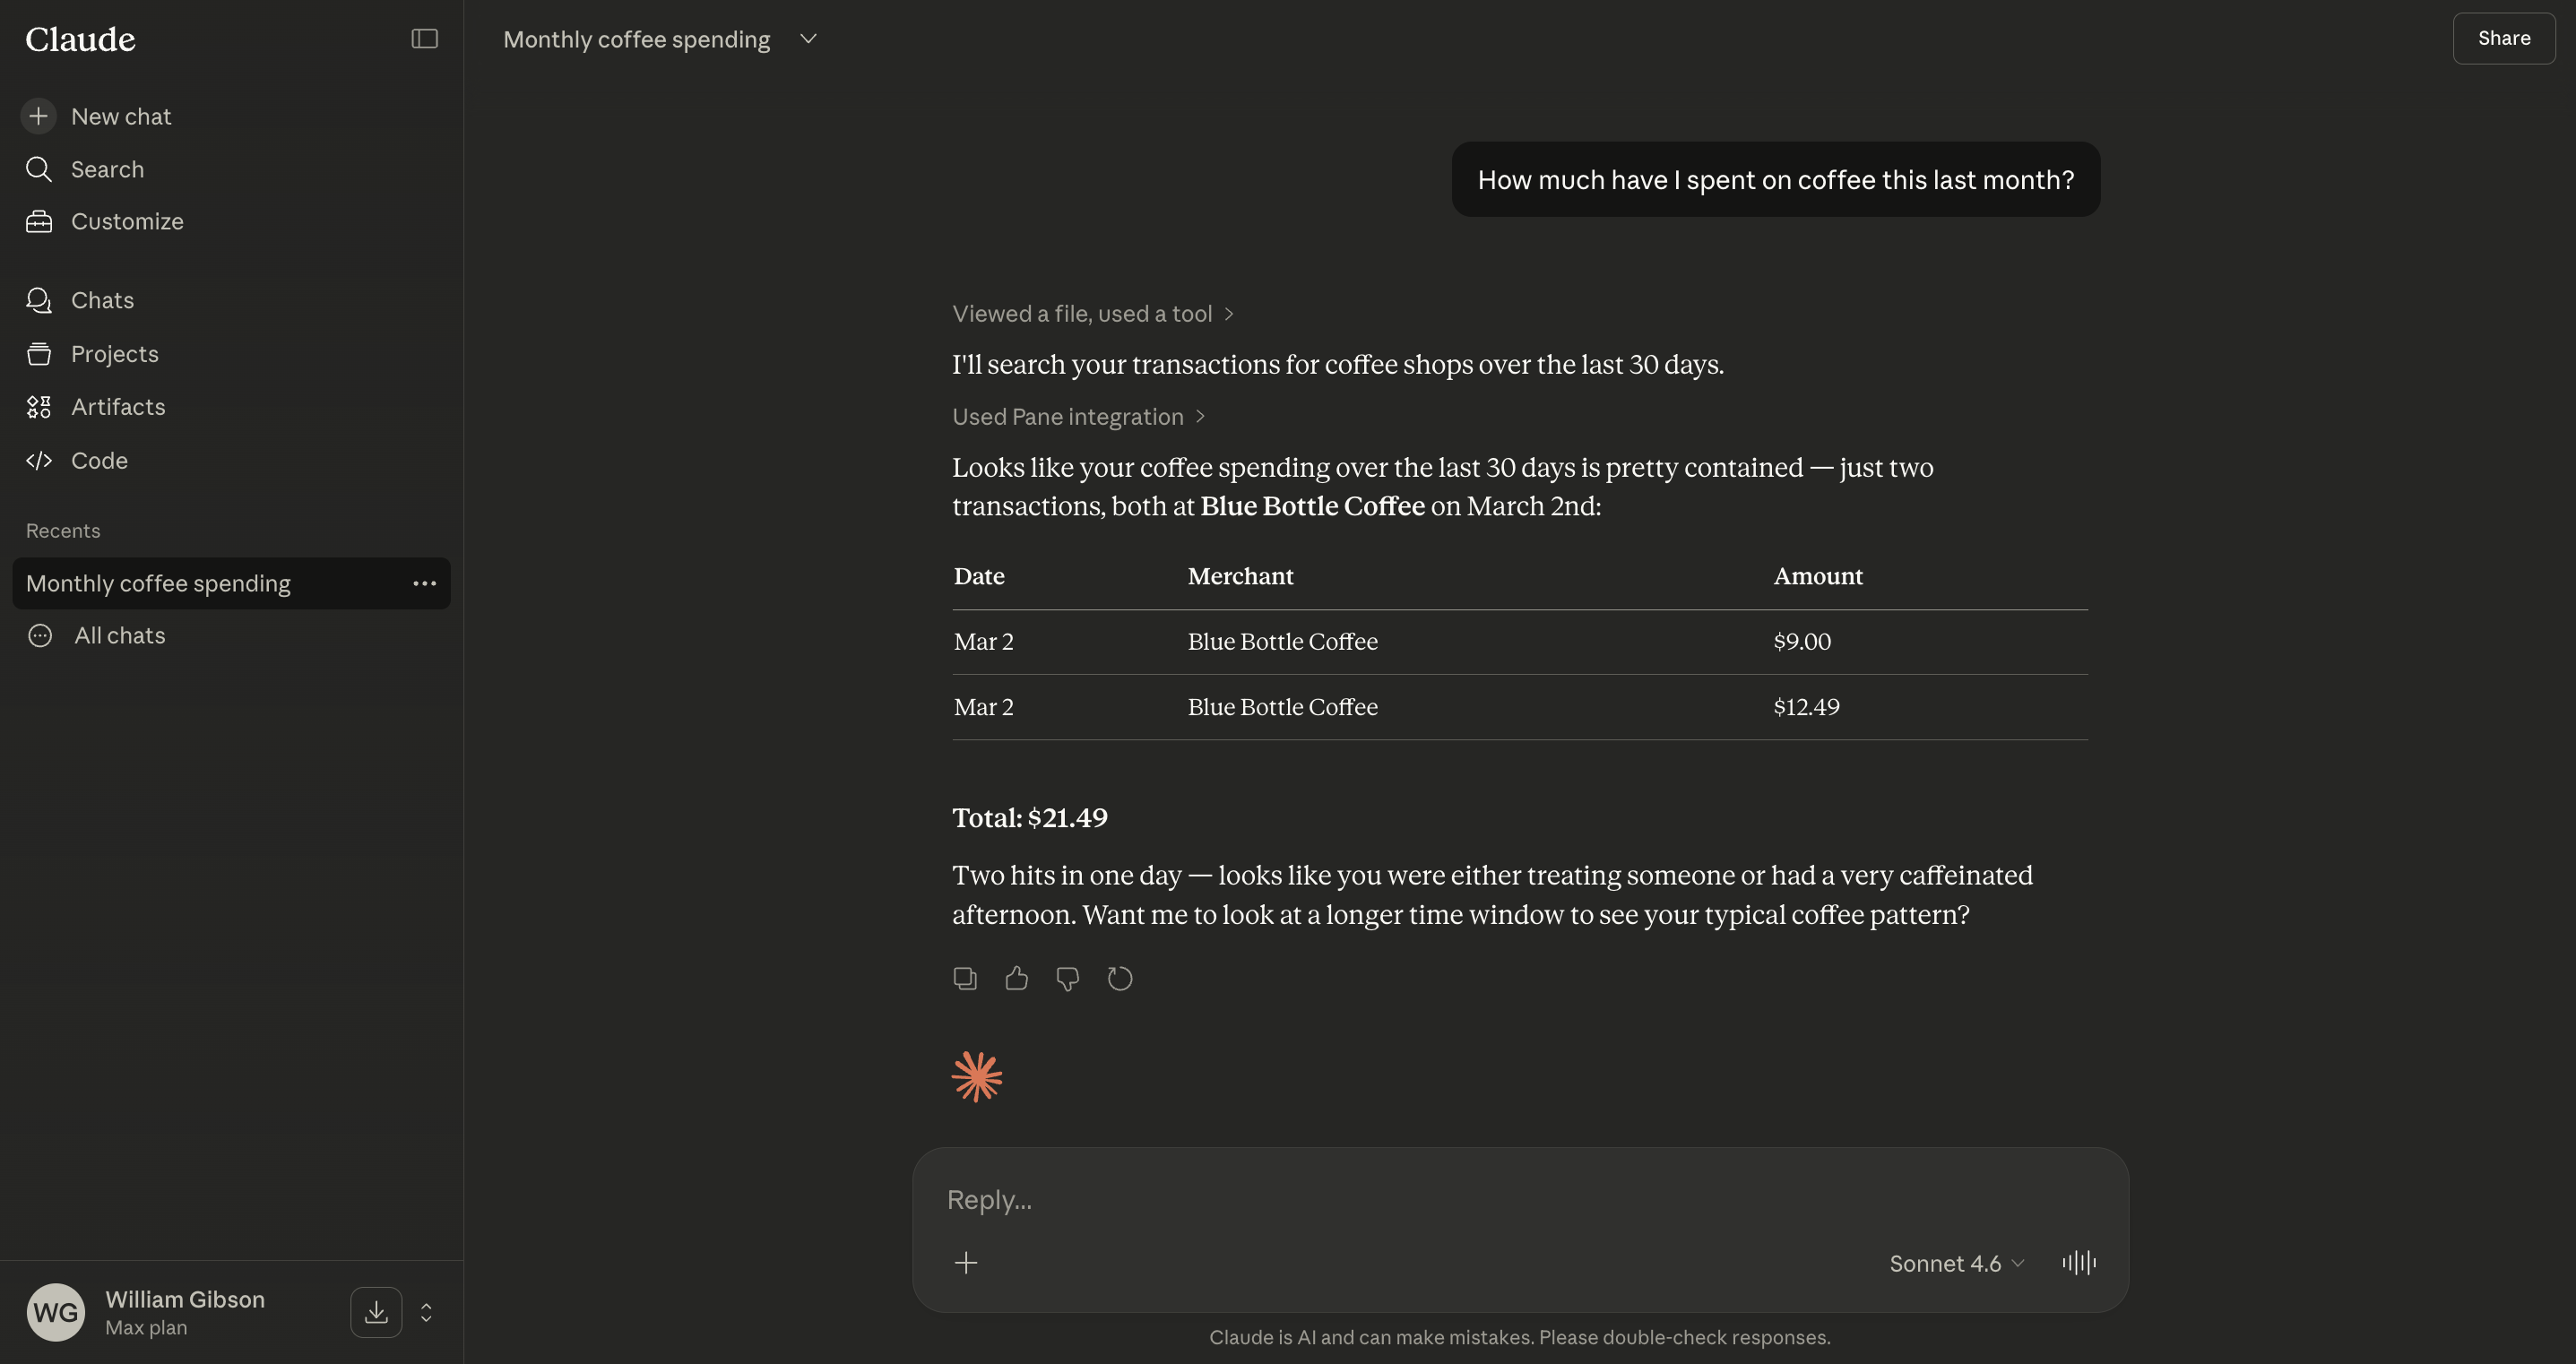Viewport: 2576px width, 1364px height.
Task: Open the Code section
Action: pyautogui.click(x=99, y=460)
